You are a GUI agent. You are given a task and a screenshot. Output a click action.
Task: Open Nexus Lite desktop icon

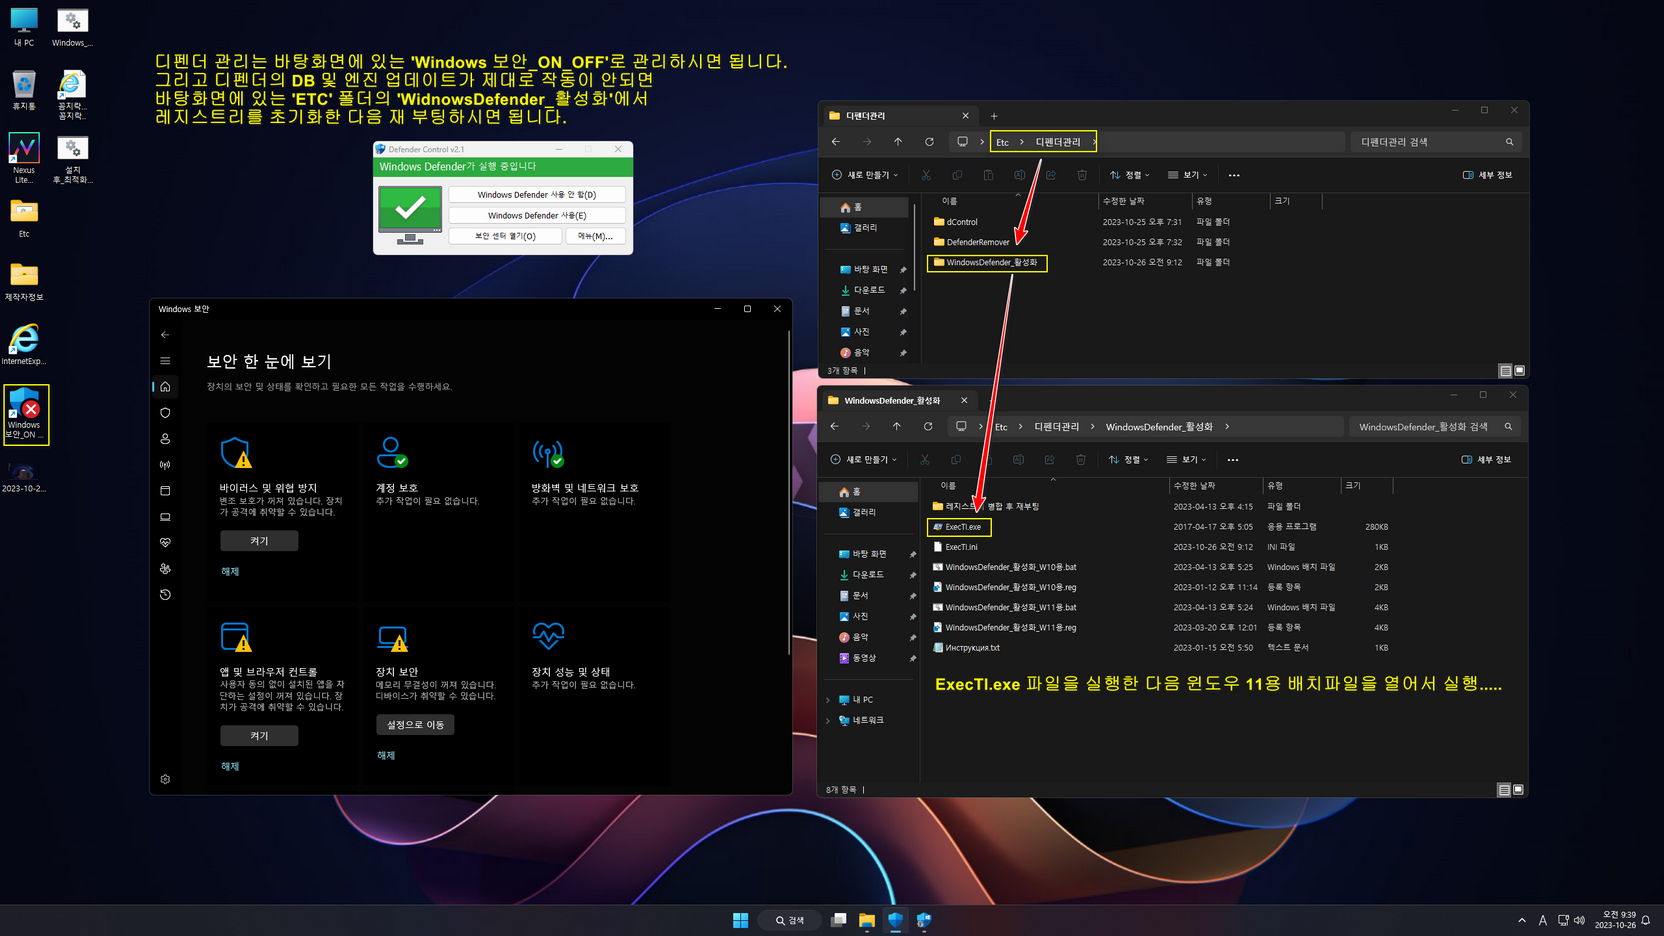(24, 159)
